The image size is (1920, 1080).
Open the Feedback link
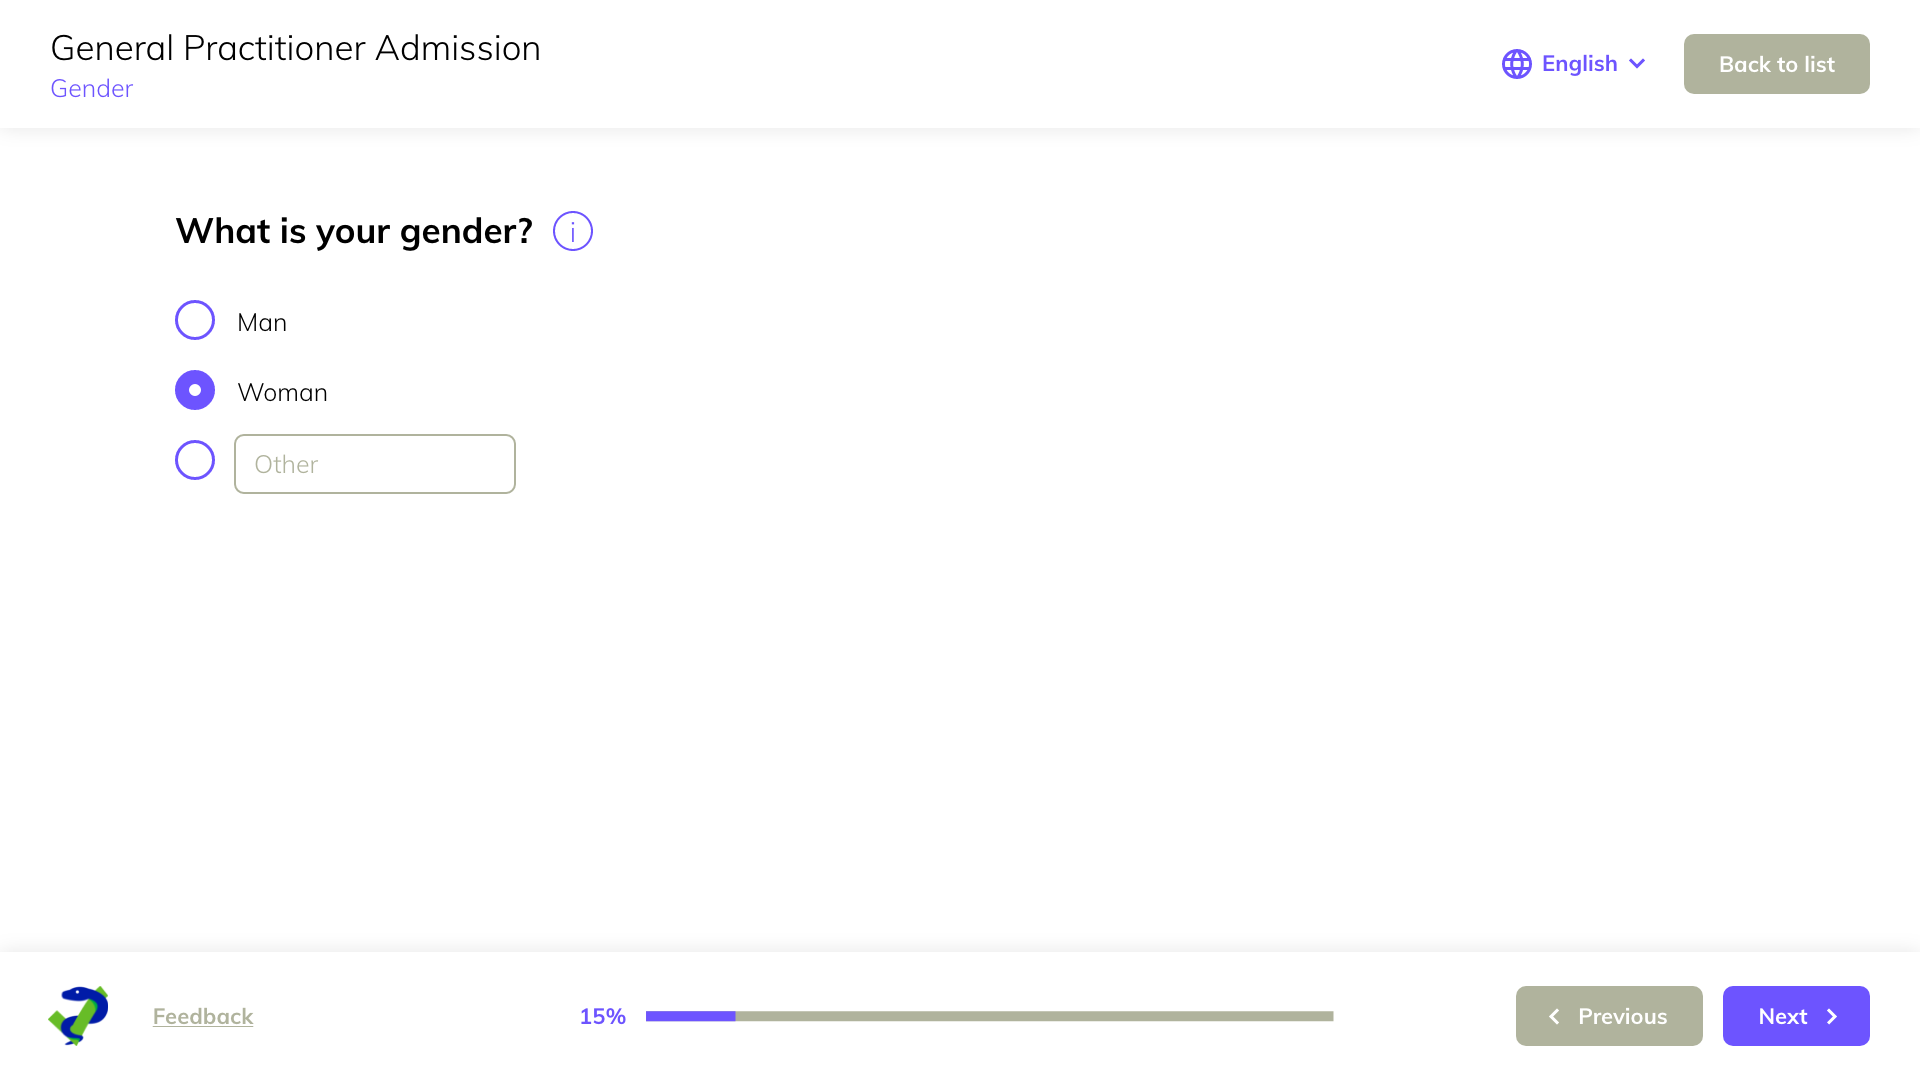coord(203,1016)
